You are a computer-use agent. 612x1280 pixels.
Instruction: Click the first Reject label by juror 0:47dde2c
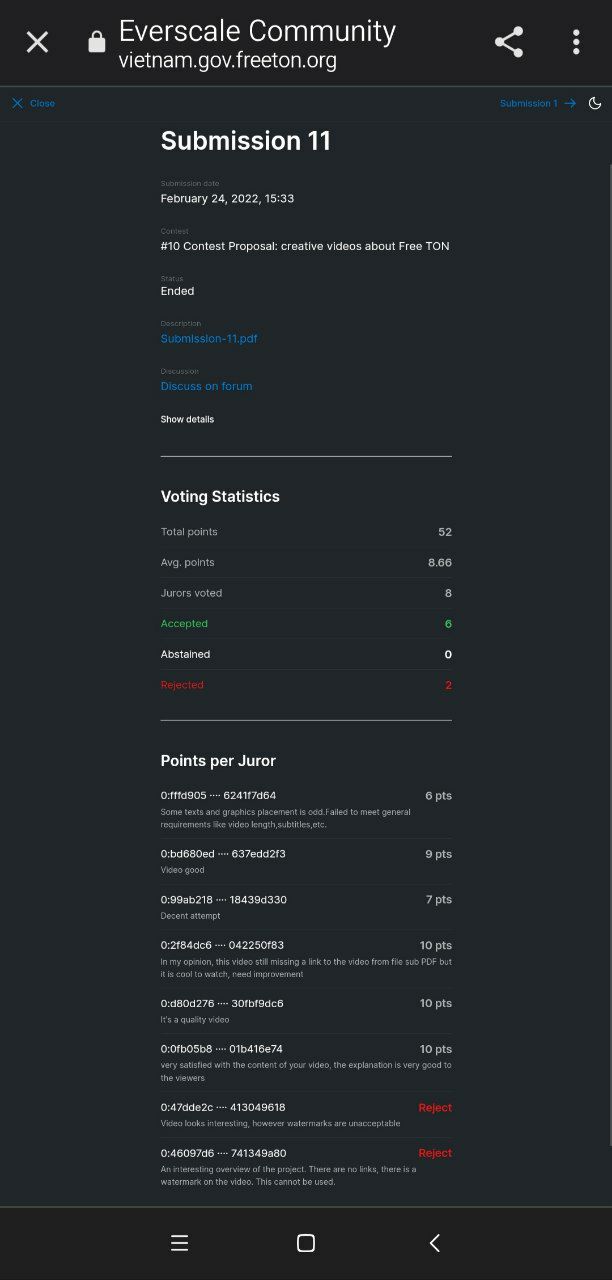[435, 1108]
